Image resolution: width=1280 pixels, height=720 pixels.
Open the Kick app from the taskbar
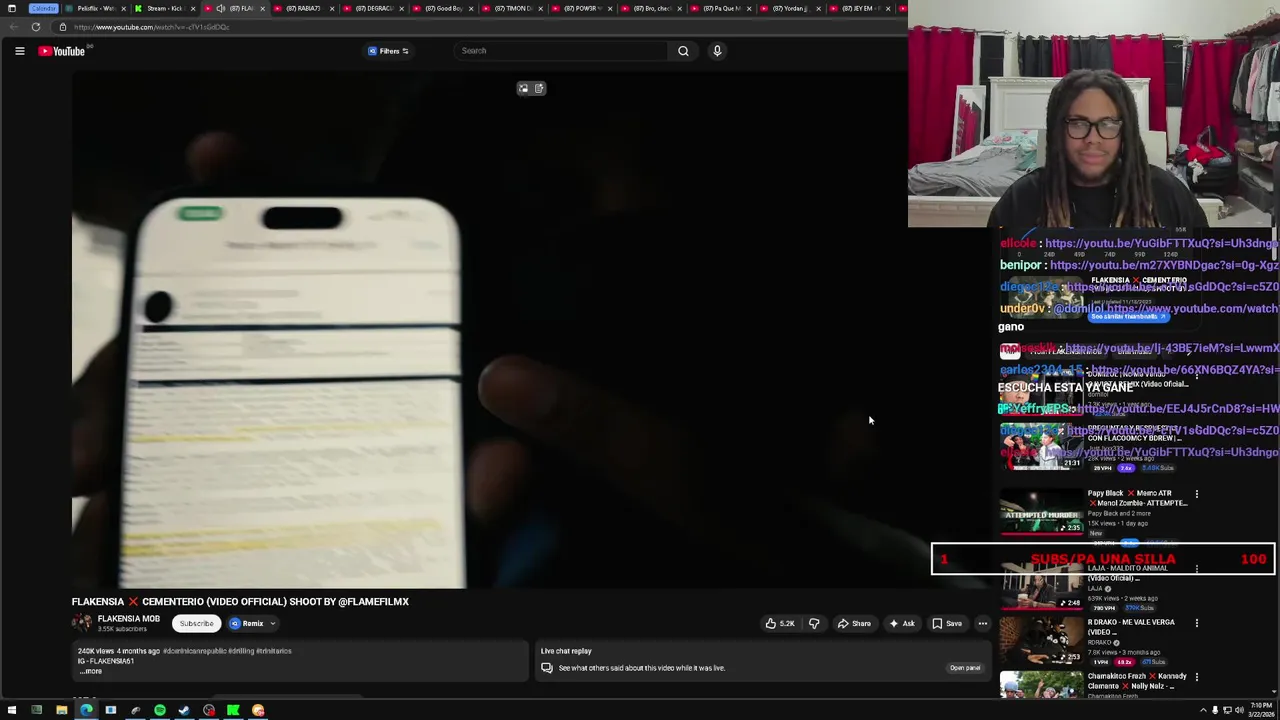[x=233, y=710]
